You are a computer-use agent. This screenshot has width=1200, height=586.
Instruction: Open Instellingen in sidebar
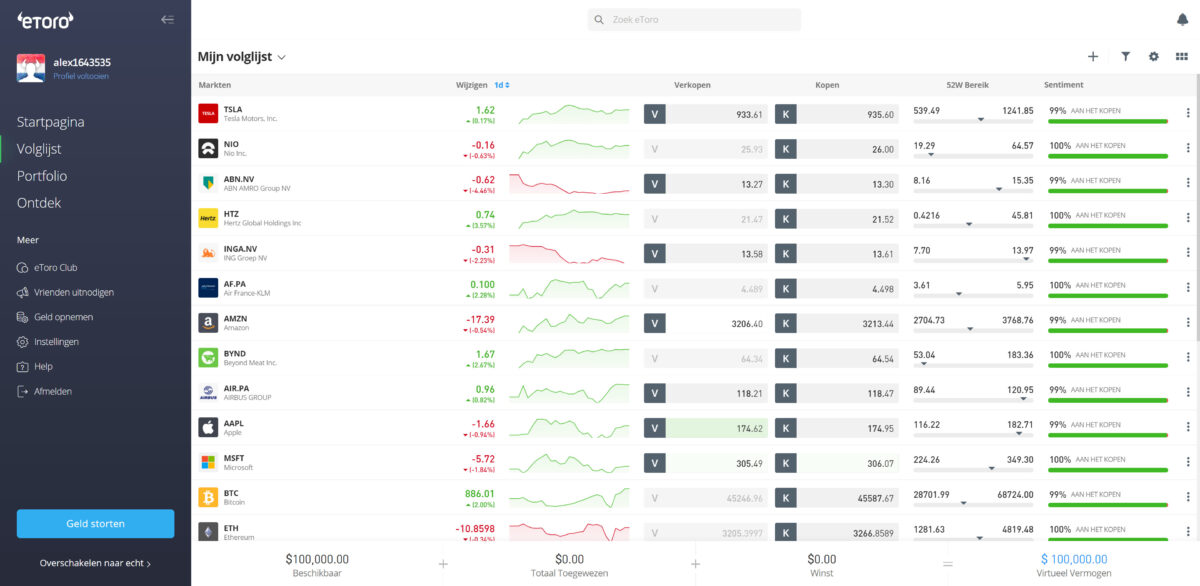pos(47,342)
